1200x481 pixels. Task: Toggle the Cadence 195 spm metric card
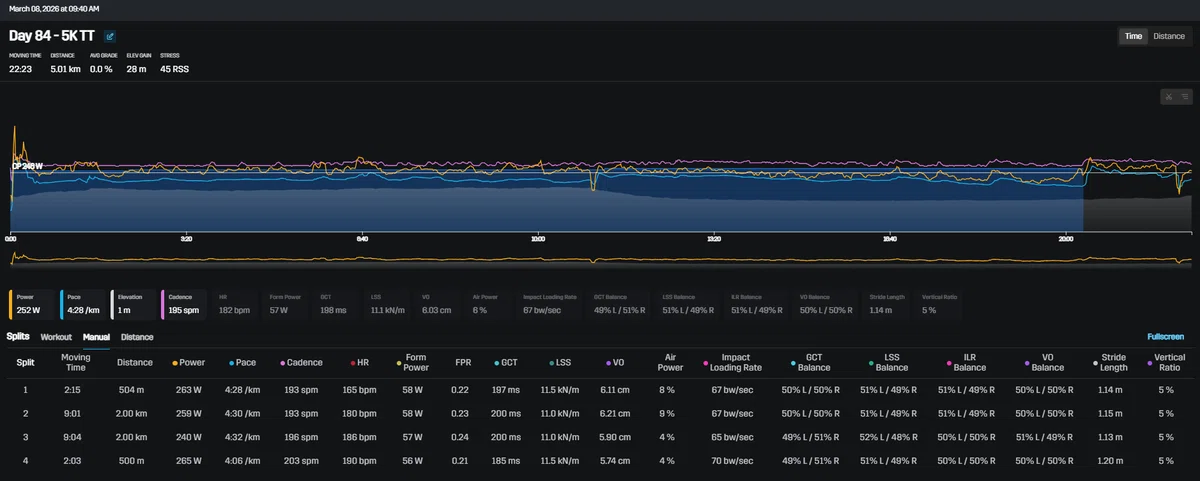182,304
